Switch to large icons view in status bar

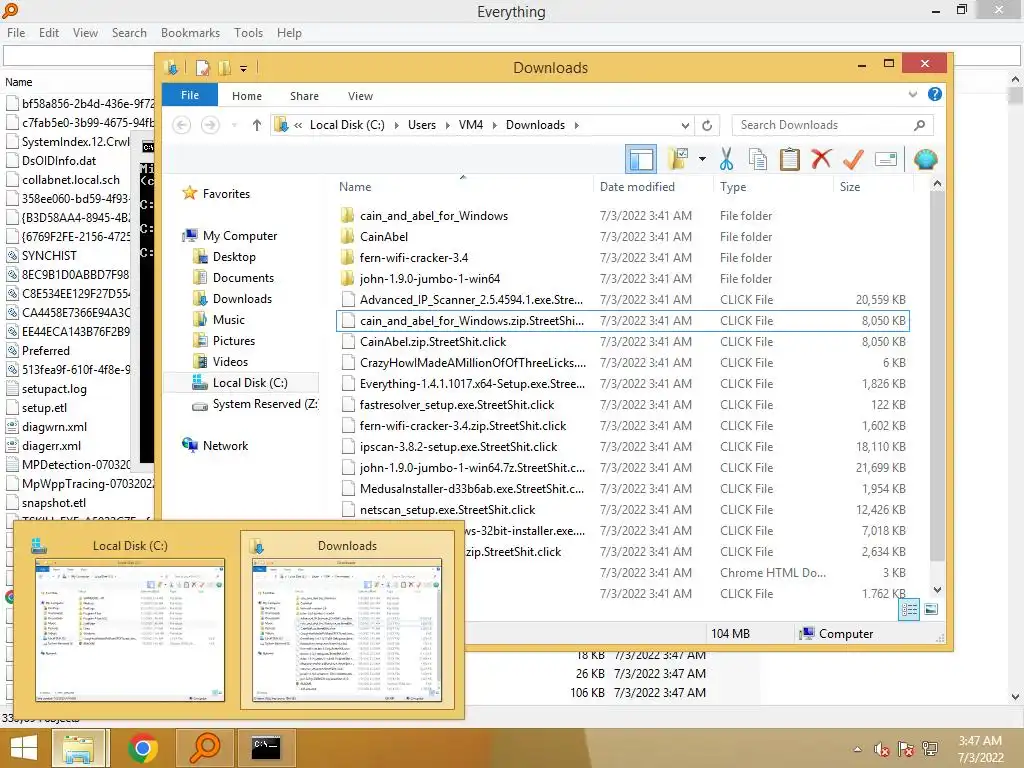pyautogui.click(x=931, y=609)
